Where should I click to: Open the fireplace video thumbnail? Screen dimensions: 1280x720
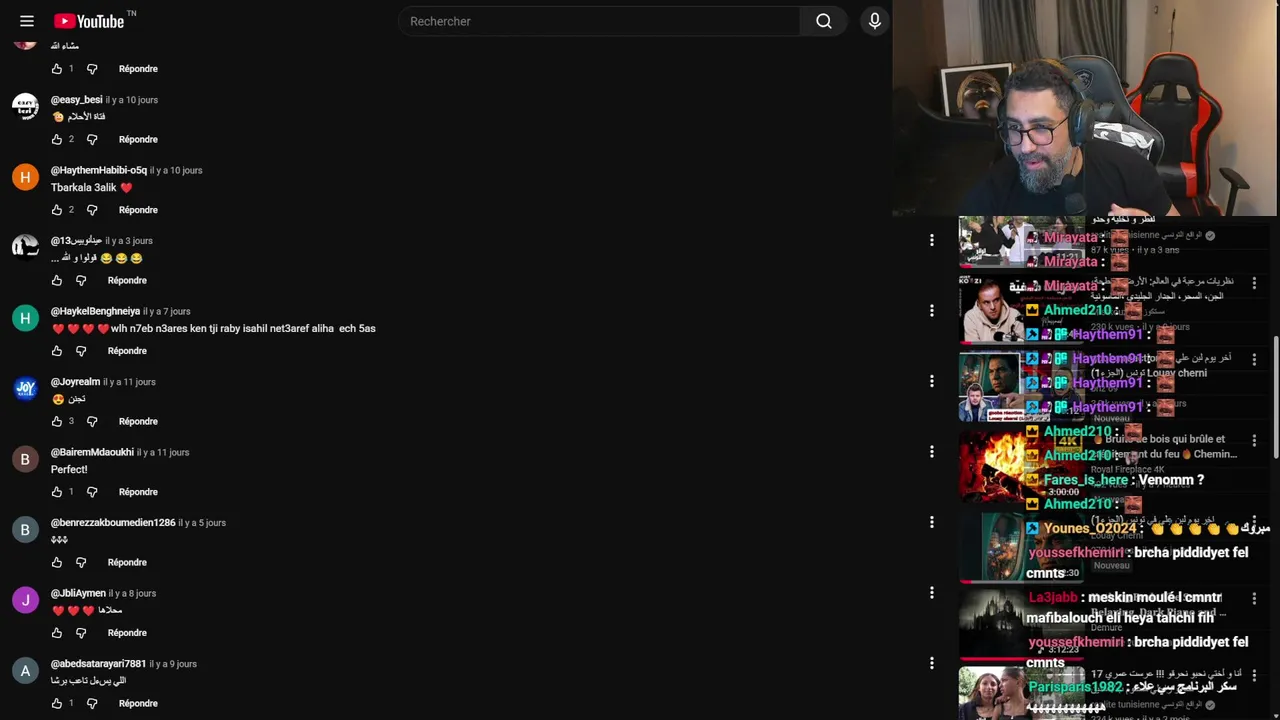[x=1021, y=465]
